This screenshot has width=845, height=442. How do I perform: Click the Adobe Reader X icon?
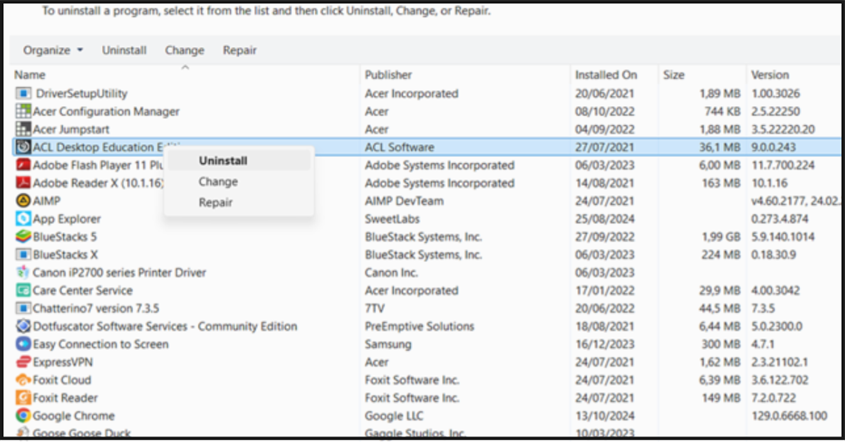23,183
